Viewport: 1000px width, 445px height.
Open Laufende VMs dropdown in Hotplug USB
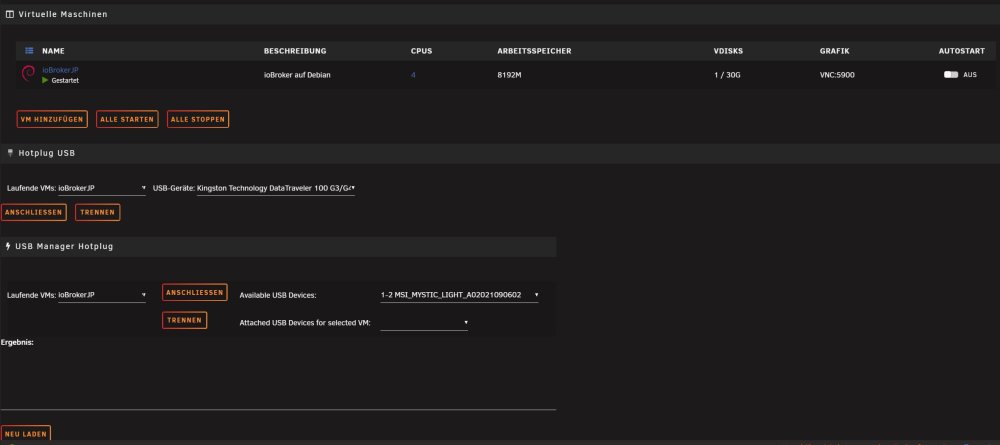pyautogui.click(x=102, y=188)
